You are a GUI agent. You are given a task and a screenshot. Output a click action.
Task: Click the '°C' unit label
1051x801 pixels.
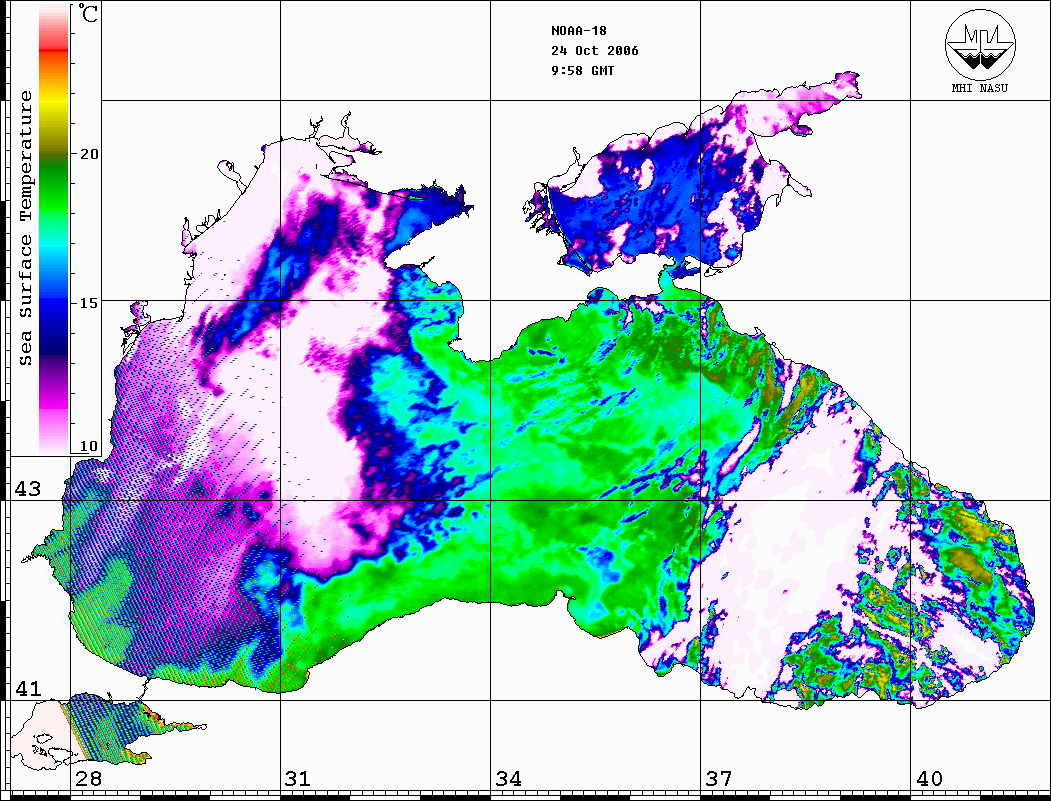click(x=87, y=13)
